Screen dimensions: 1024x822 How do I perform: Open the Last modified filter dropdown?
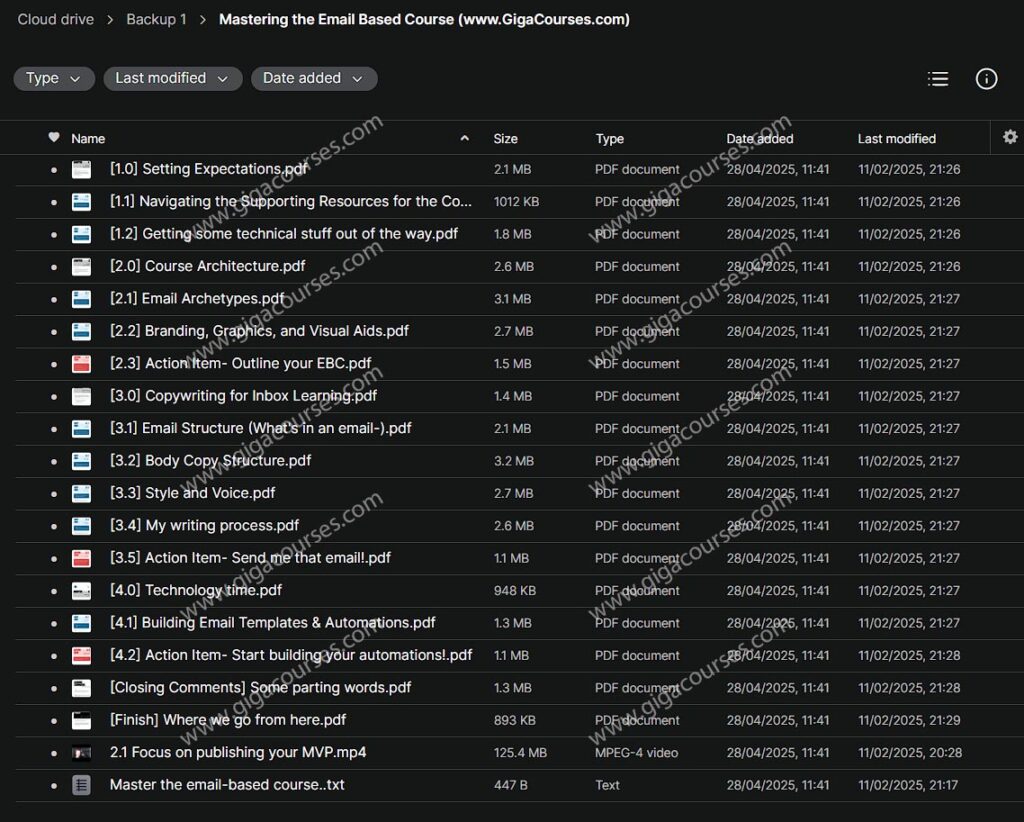[172, 78]
